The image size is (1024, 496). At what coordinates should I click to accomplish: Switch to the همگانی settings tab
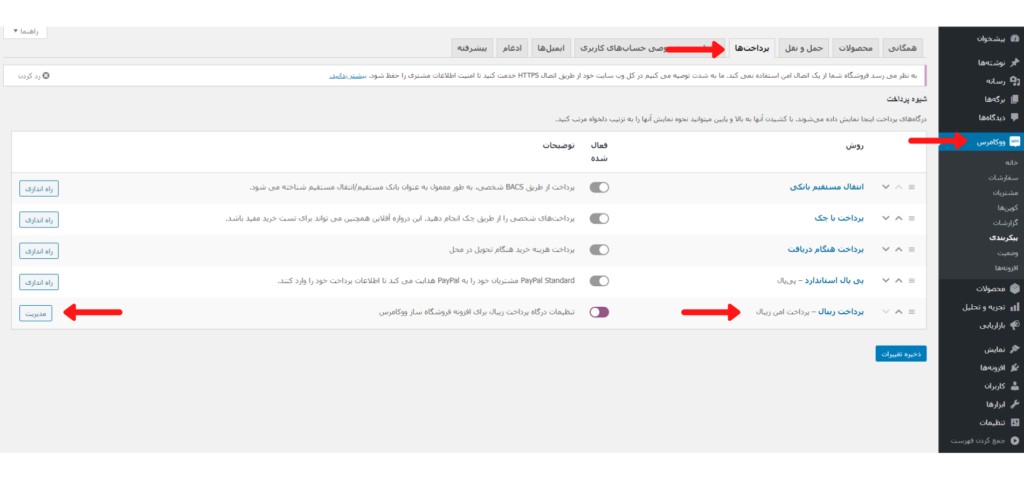[x=904, y=48]
